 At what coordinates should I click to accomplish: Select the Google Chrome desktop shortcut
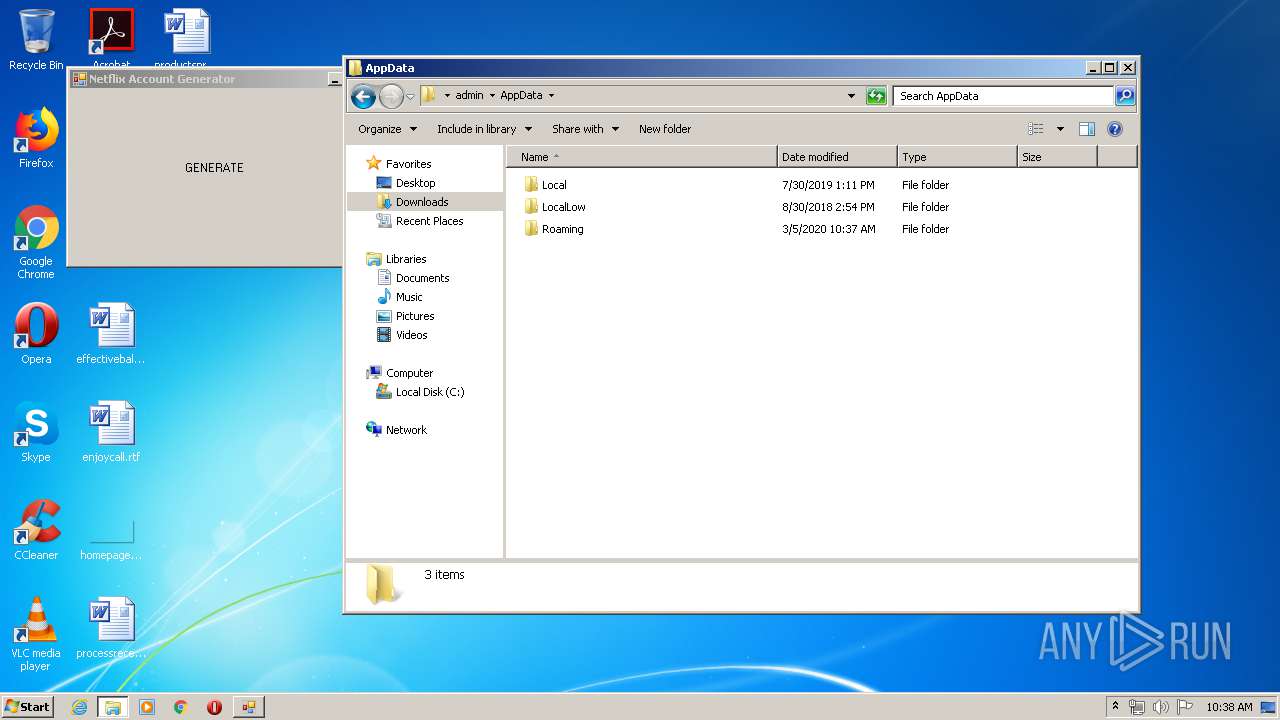pos(36,242)
